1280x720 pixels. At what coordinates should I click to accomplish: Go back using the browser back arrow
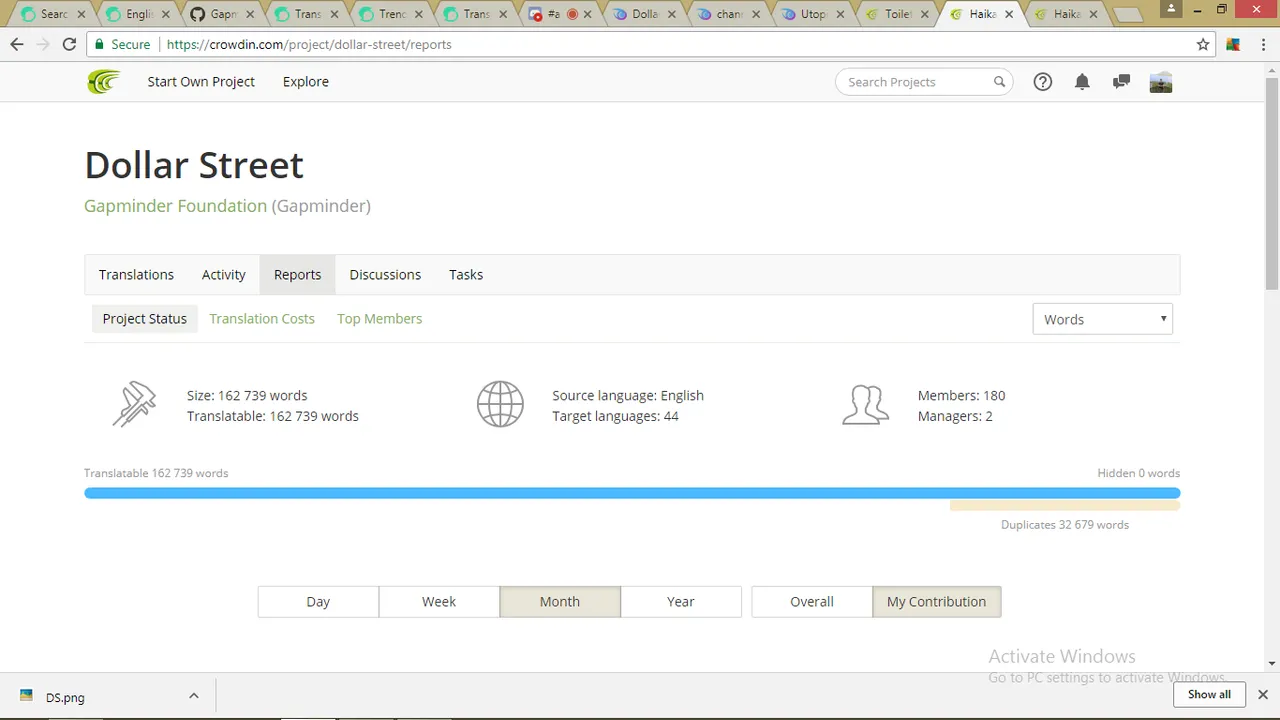(17, 44)
